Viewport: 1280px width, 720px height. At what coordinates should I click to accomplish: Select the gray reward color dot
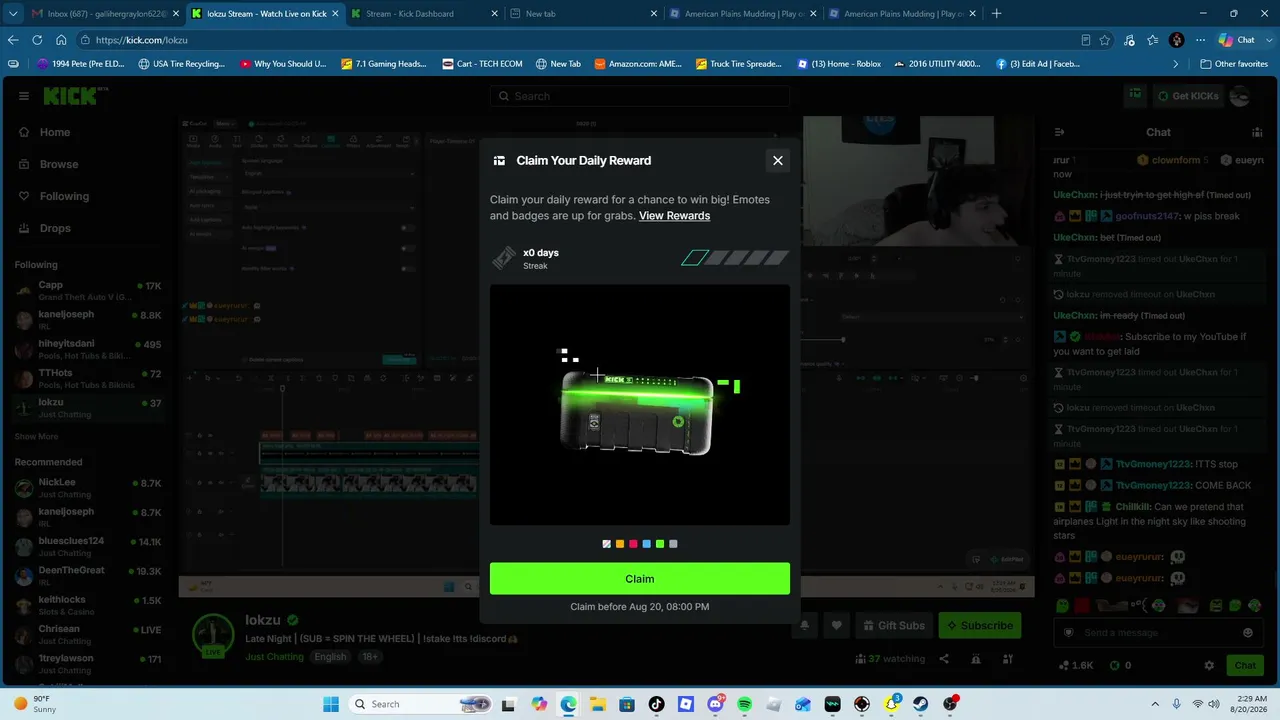tap(673, 544)
